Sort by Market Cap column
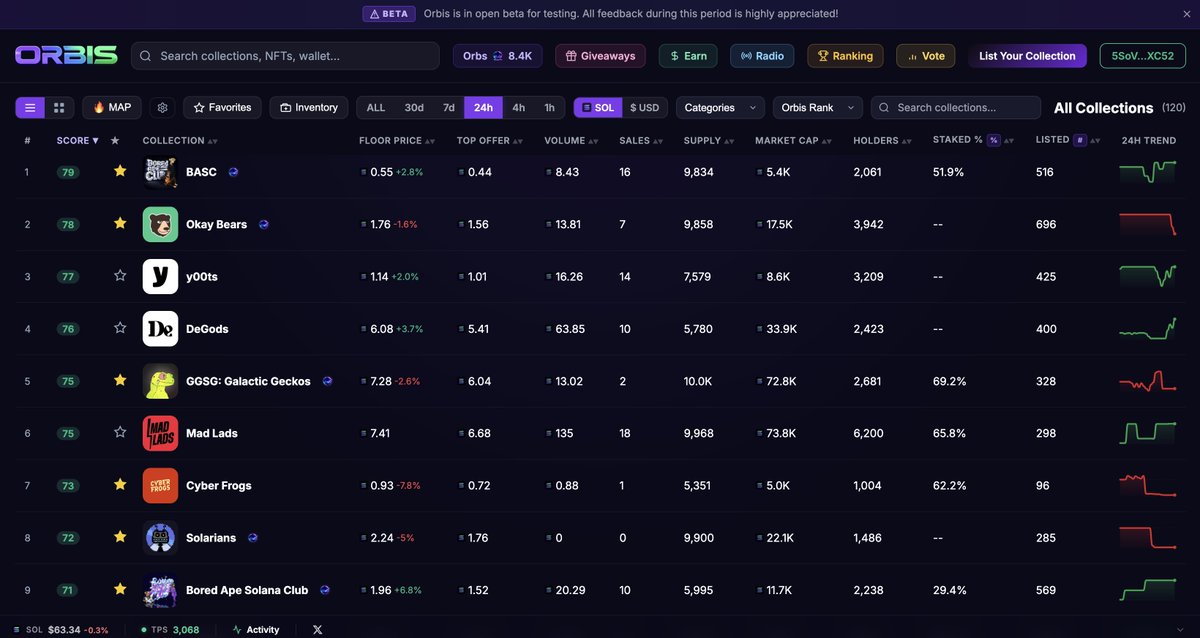This screenshot has width=1200, height=638. pyautogui.click(x=793, y=140)
